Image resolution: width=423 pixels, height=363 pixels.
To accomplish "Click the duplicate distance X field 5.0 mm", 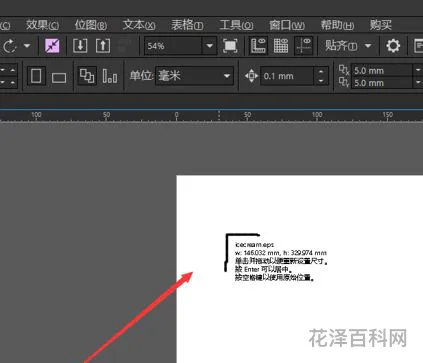I will 382,70.
